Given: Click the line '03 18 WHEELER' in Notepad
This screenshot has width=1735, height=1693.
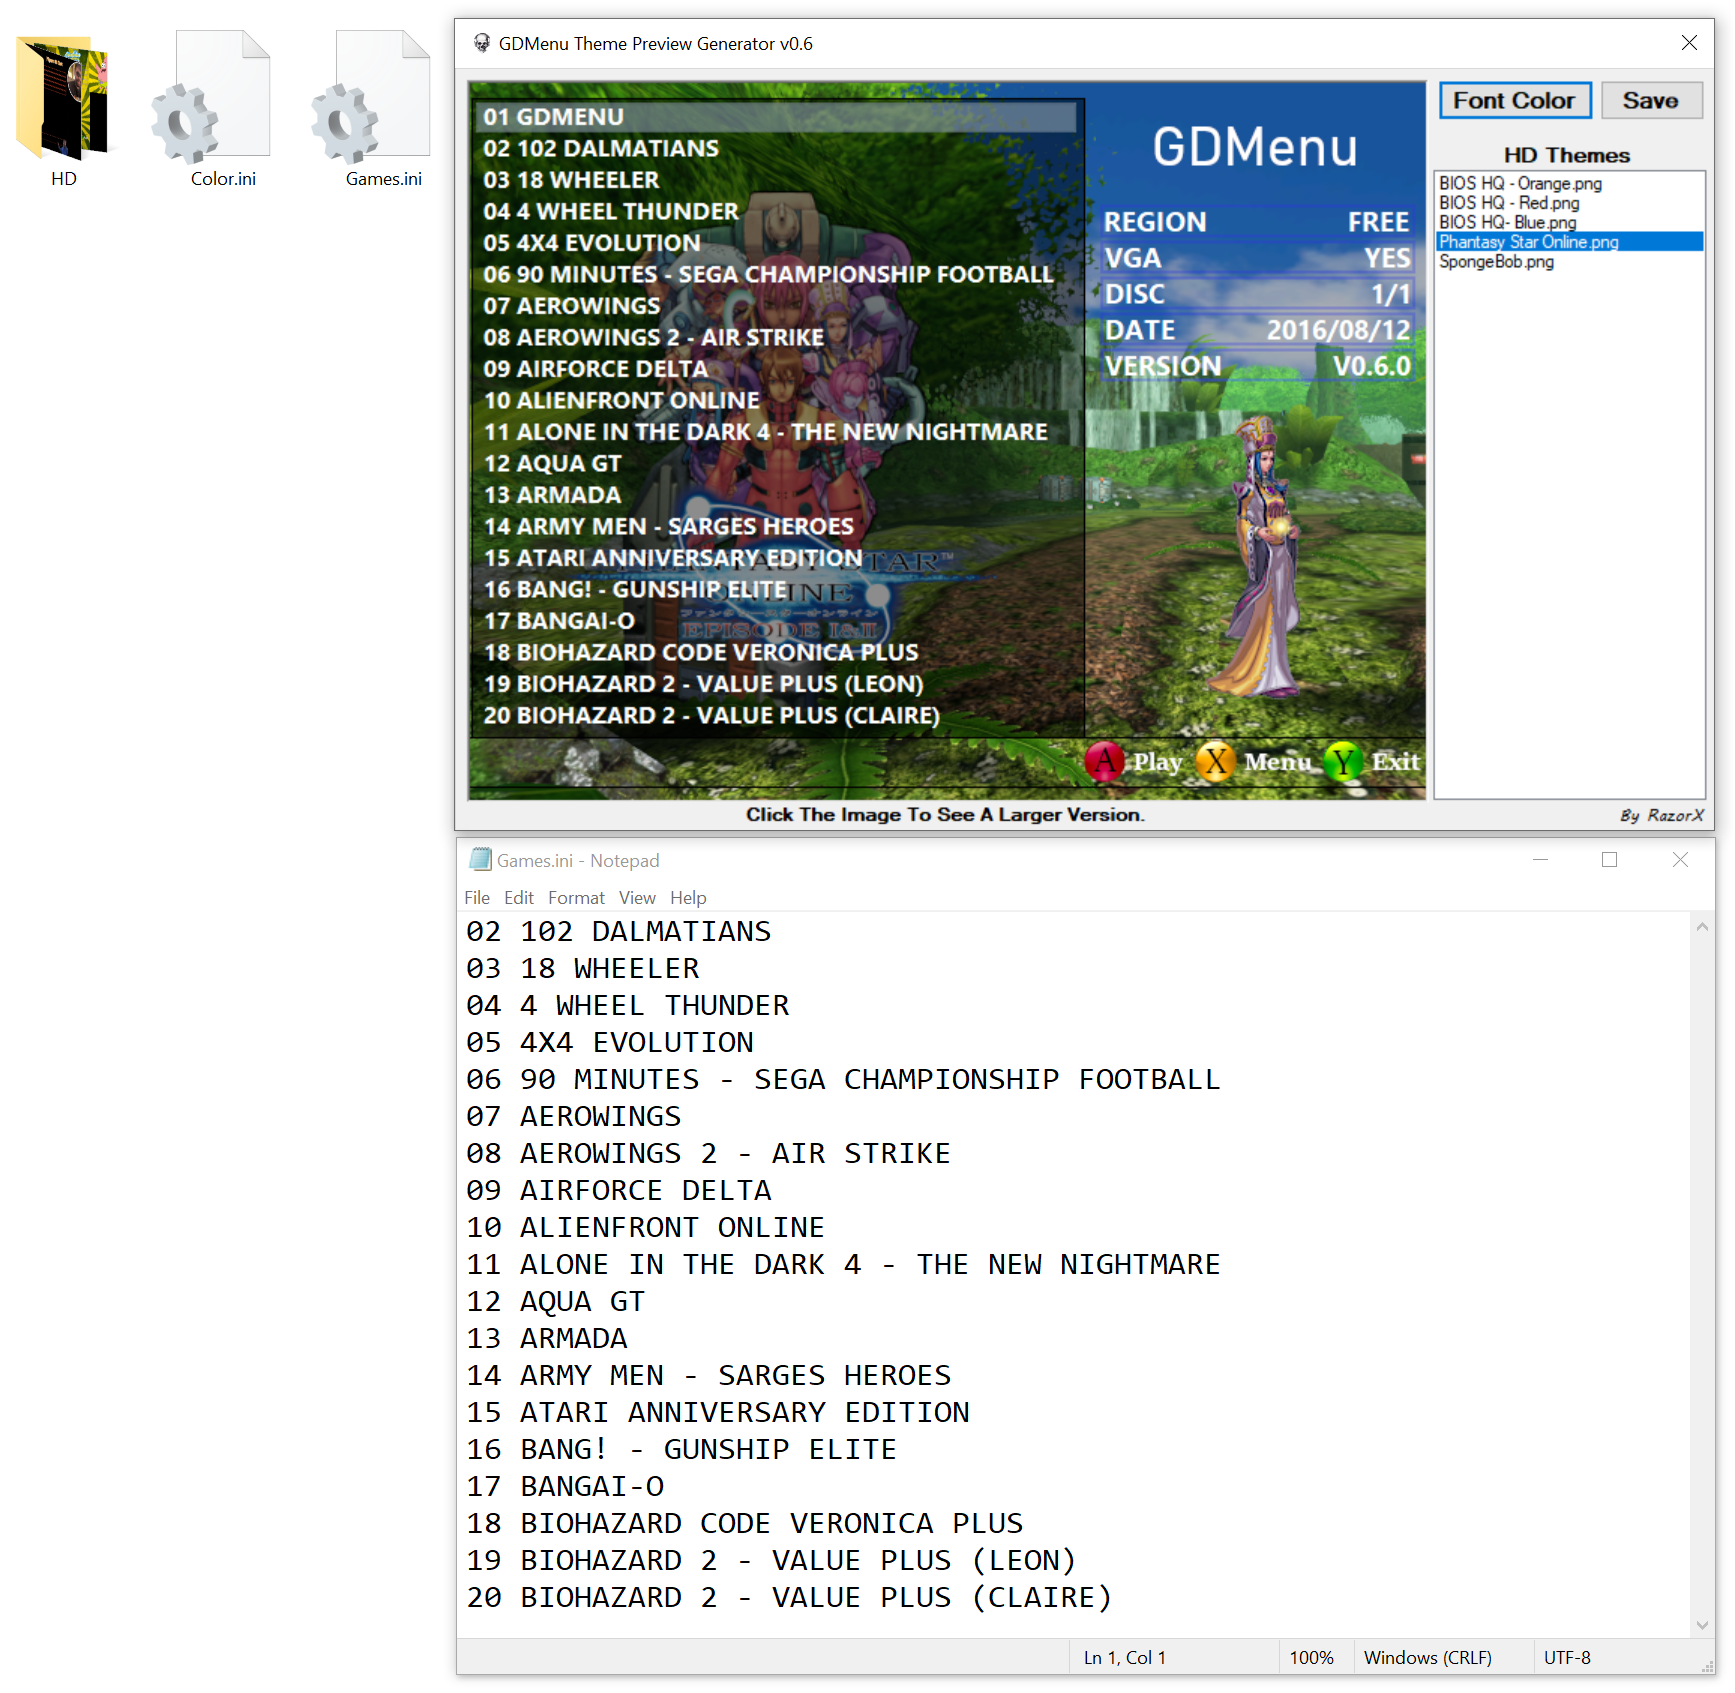Looking at the screenshot, I should pos(582,968).
